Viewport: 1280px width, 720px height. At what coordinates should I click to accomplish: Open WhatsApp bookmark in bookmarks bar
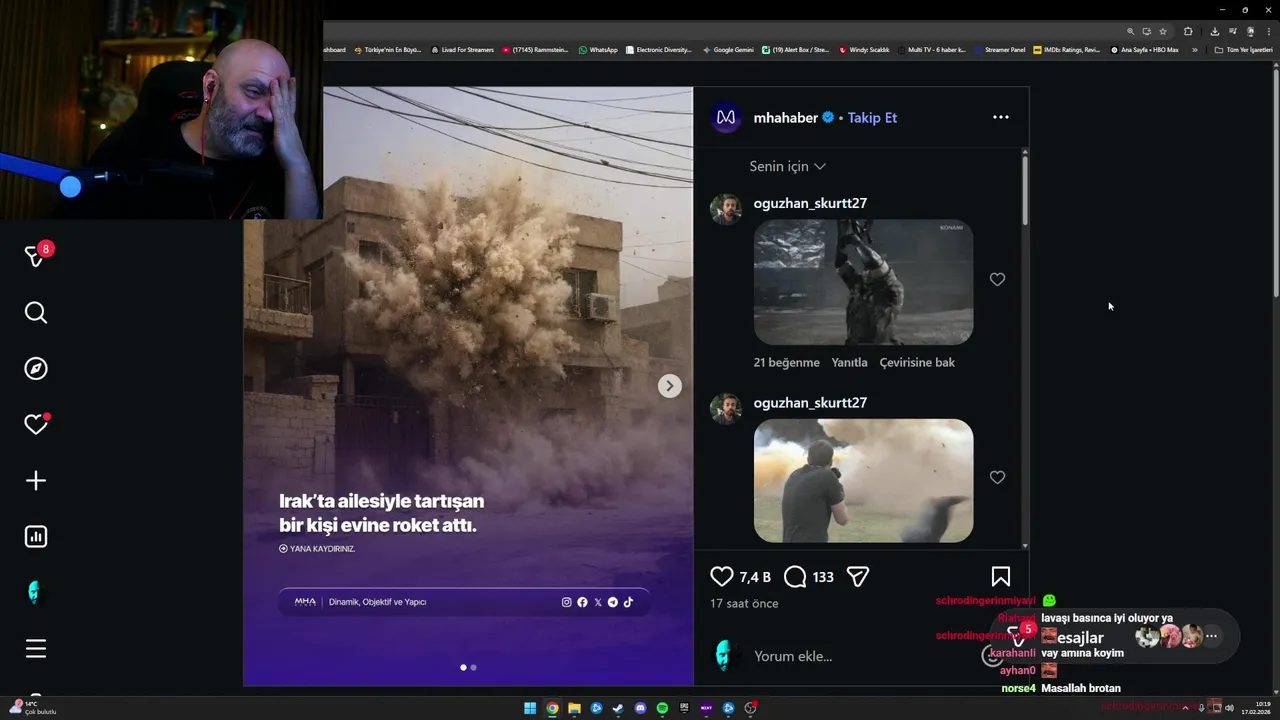[598, 50]
